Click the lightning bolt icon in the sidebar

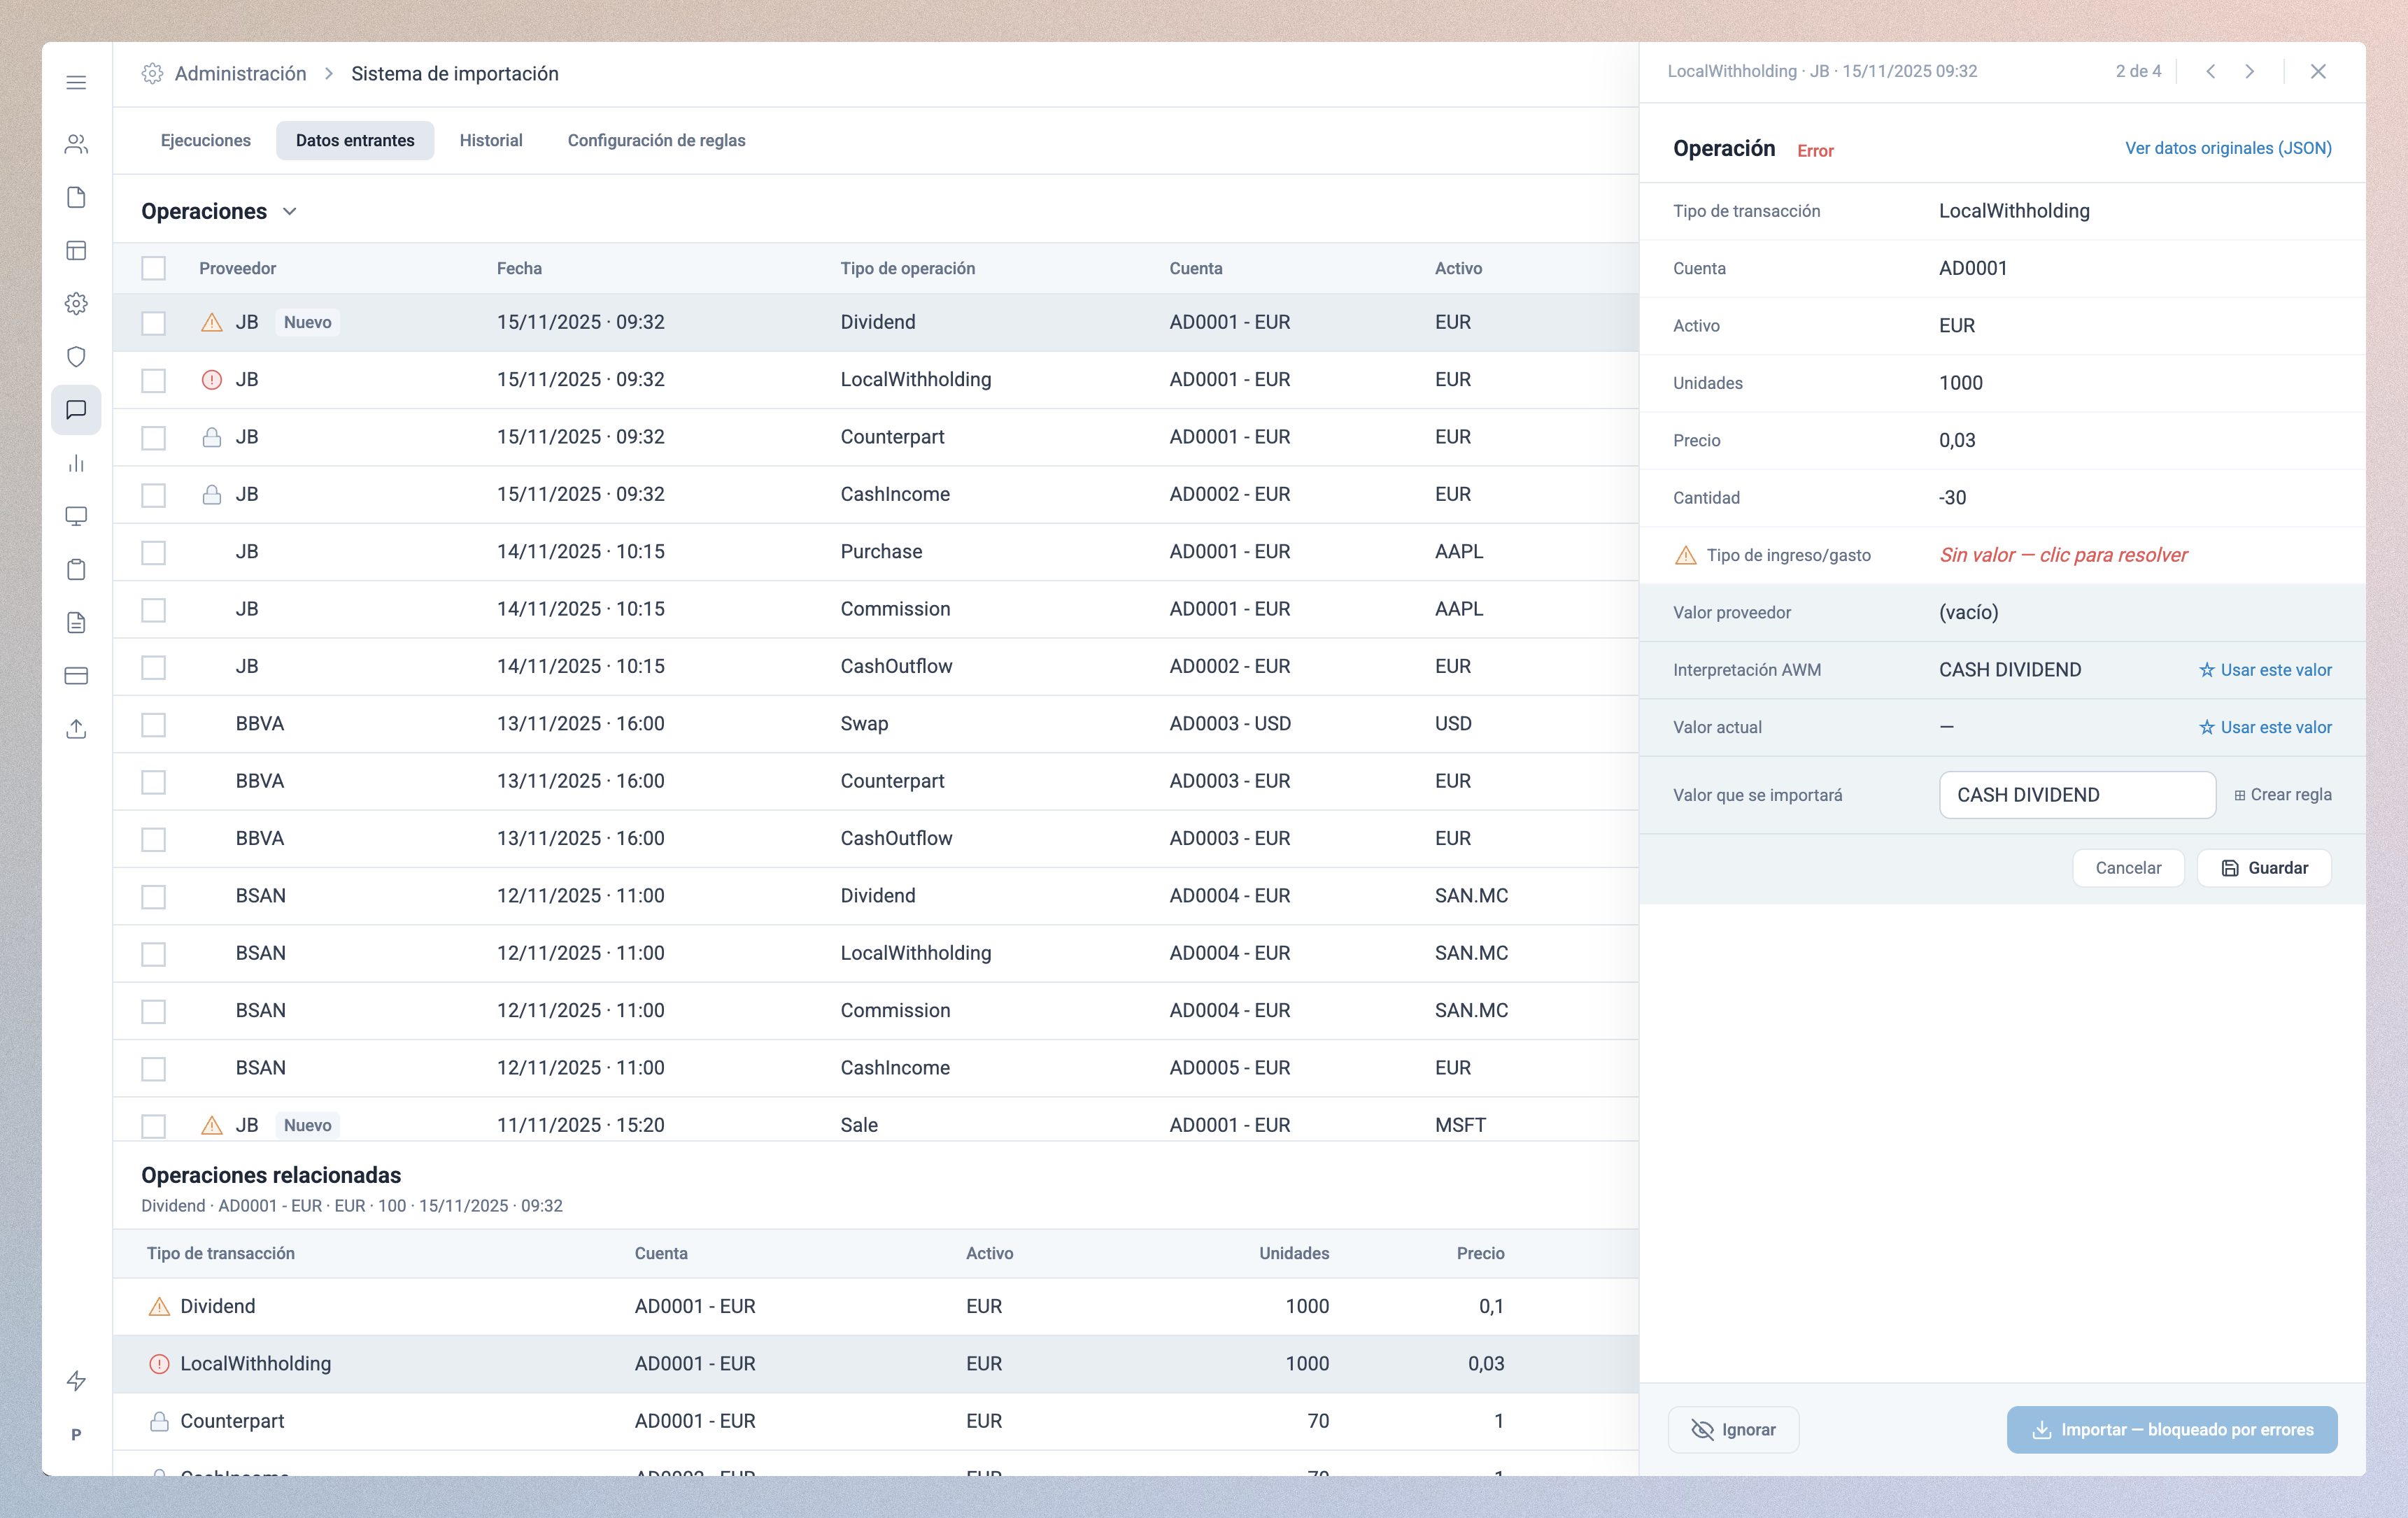[76, 1380]
